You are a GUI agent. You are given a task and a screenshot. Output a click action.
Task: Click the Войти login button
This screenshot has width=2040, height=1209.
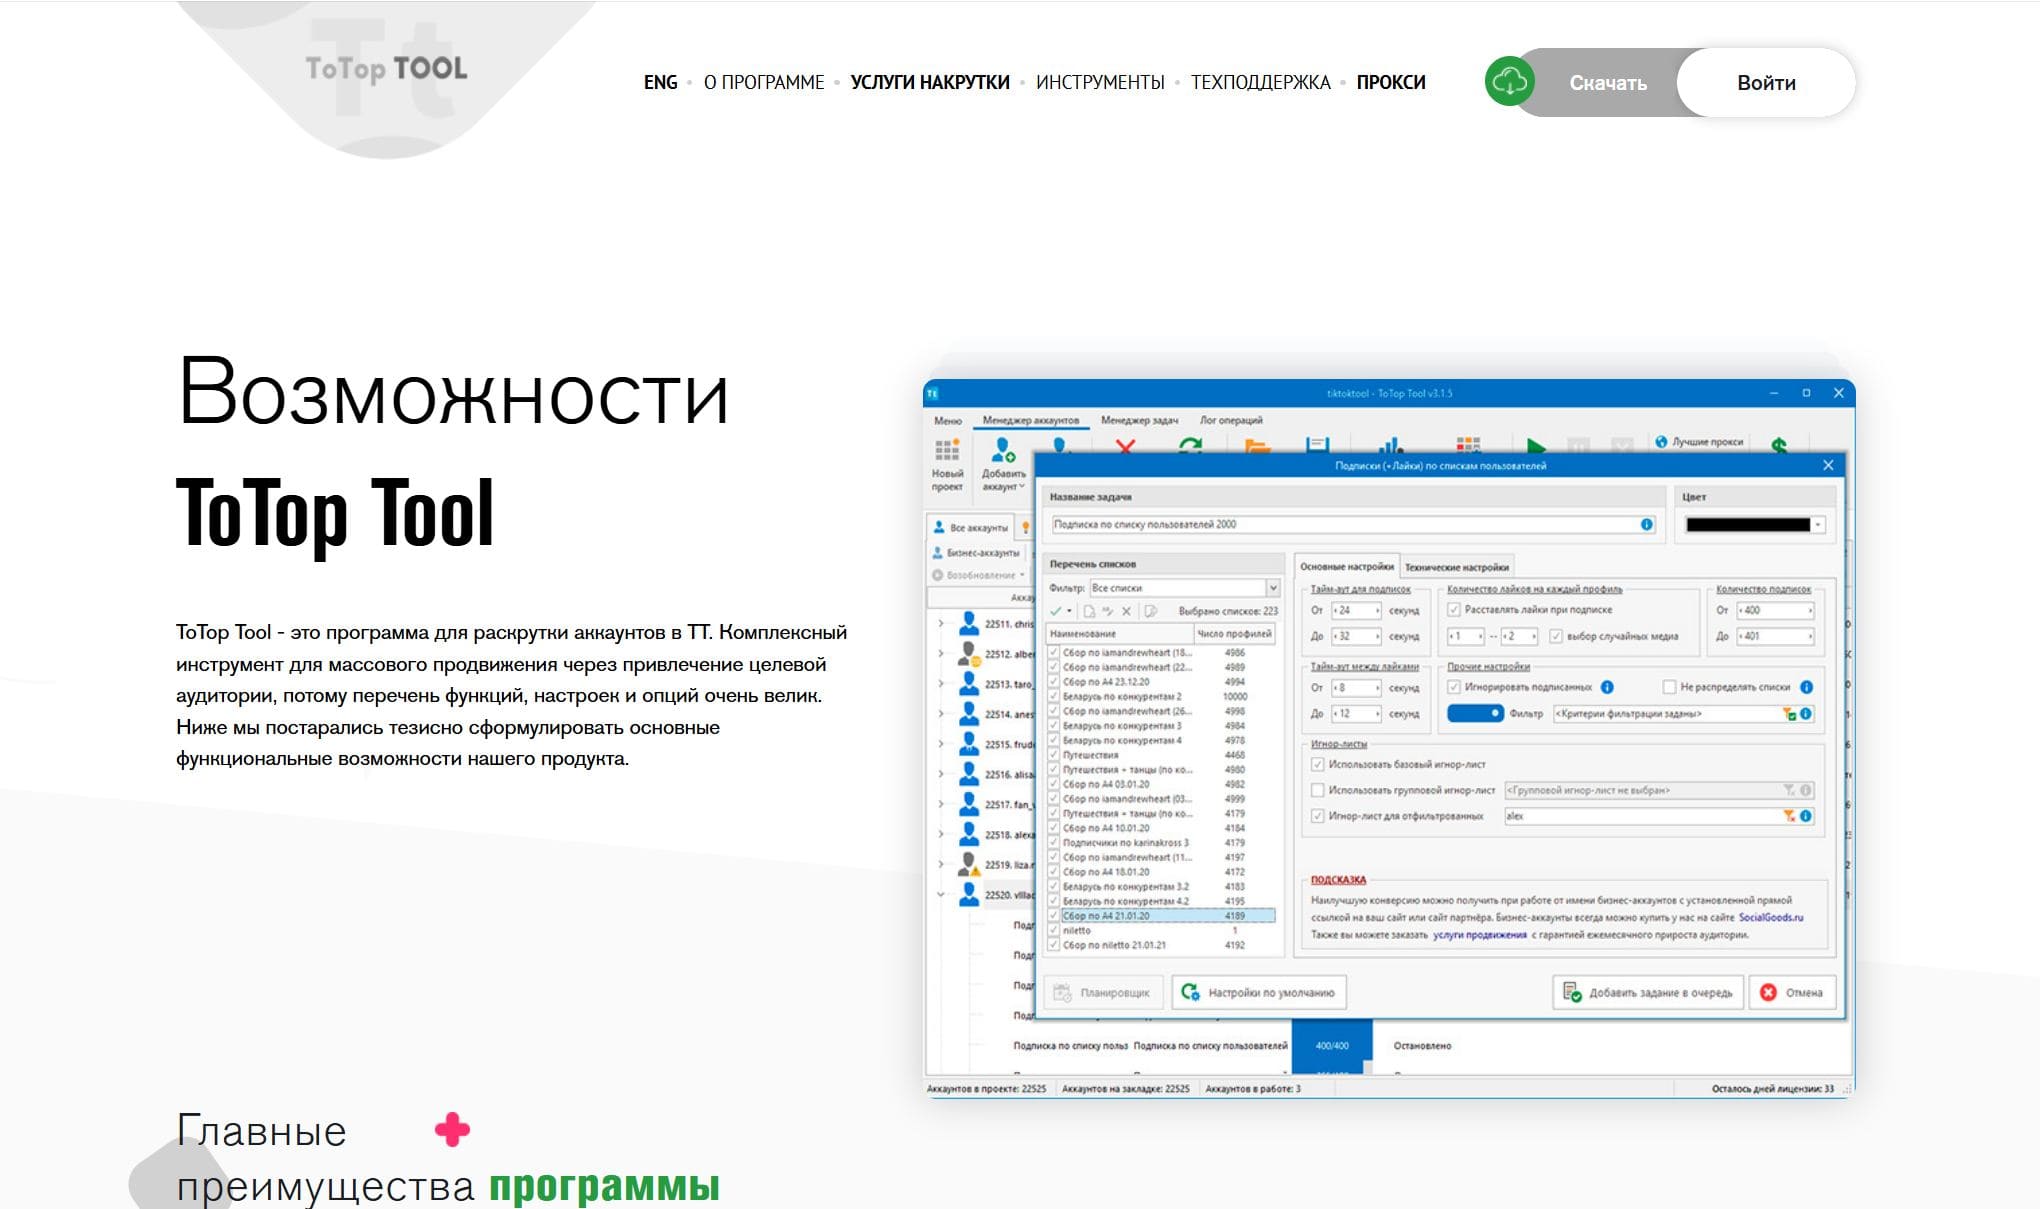pyautogui.click(x=1765, y=83)
